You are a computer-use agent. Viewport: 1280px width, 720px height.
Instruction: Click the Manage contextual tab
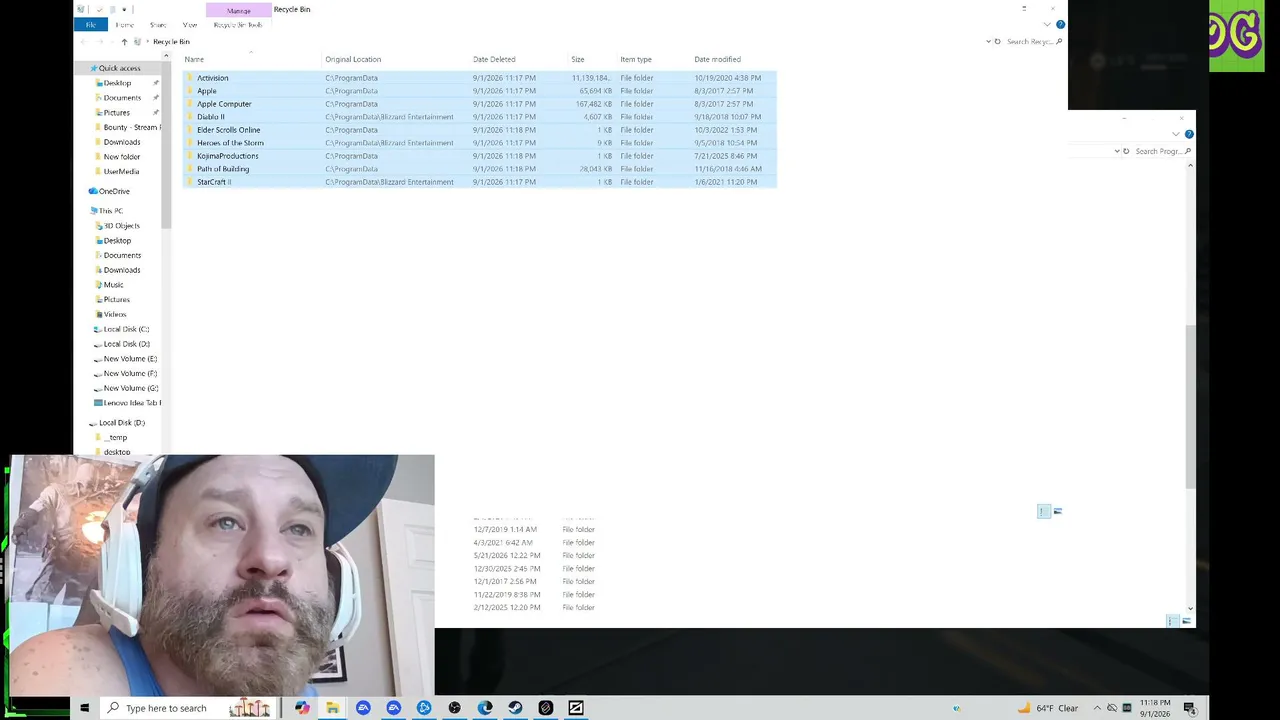pos(238,10)
